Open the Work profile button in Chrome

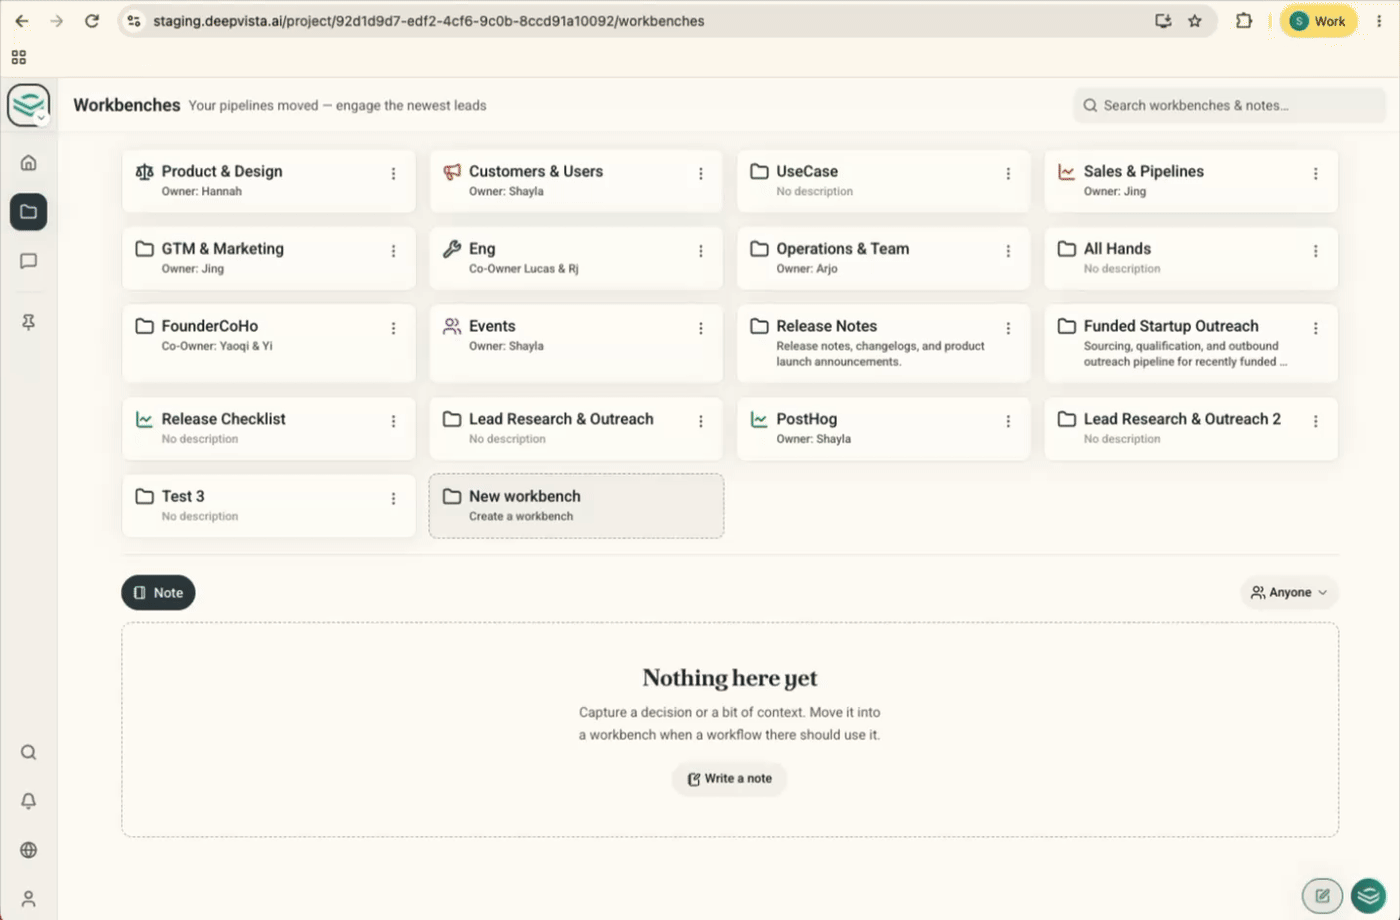(1318, 21)
